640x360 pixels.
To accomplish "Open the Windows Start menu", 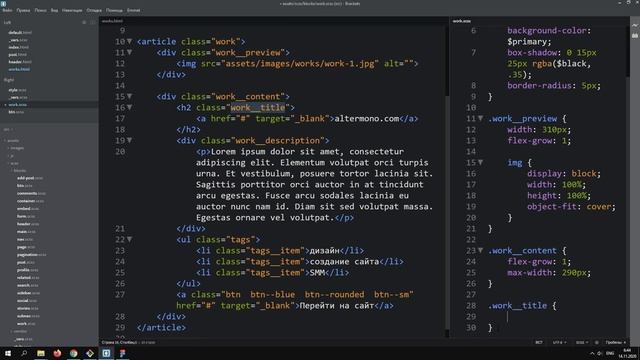I will [x=8, y=353].
